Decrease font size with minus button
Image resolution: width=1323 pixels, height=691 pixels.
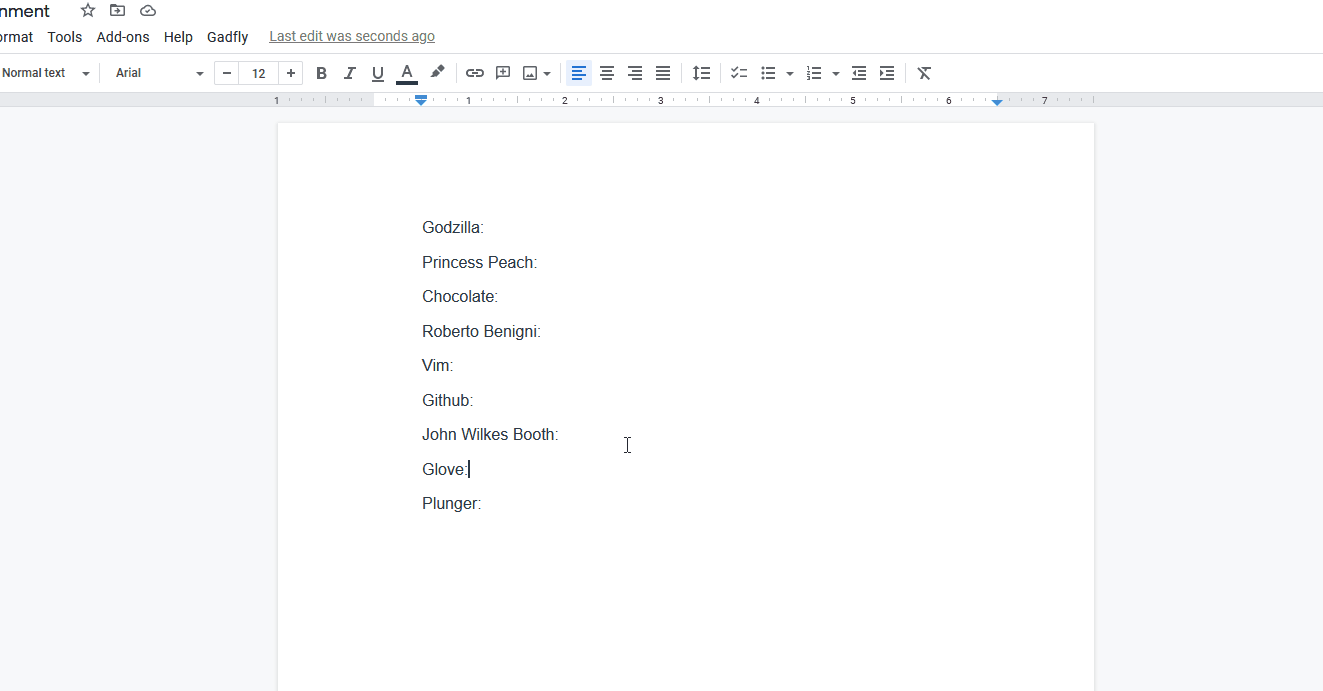[x=227, y=73]
